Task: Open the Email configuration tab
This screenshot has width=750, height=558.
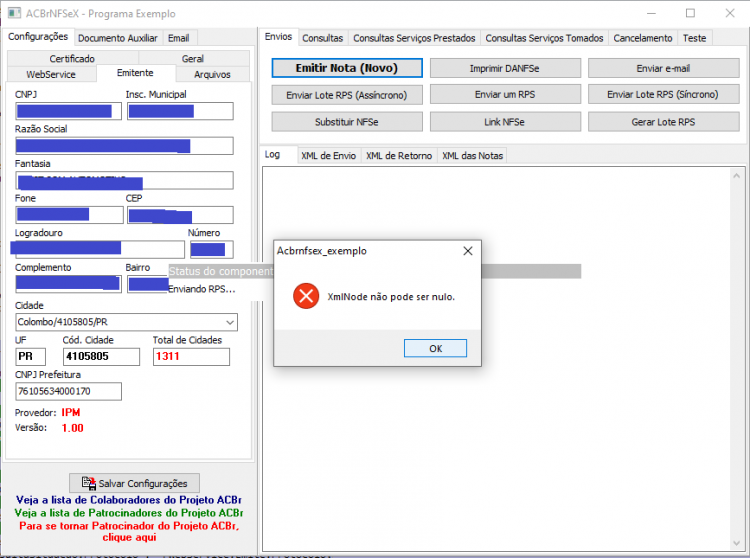Action: click(178, 38)
